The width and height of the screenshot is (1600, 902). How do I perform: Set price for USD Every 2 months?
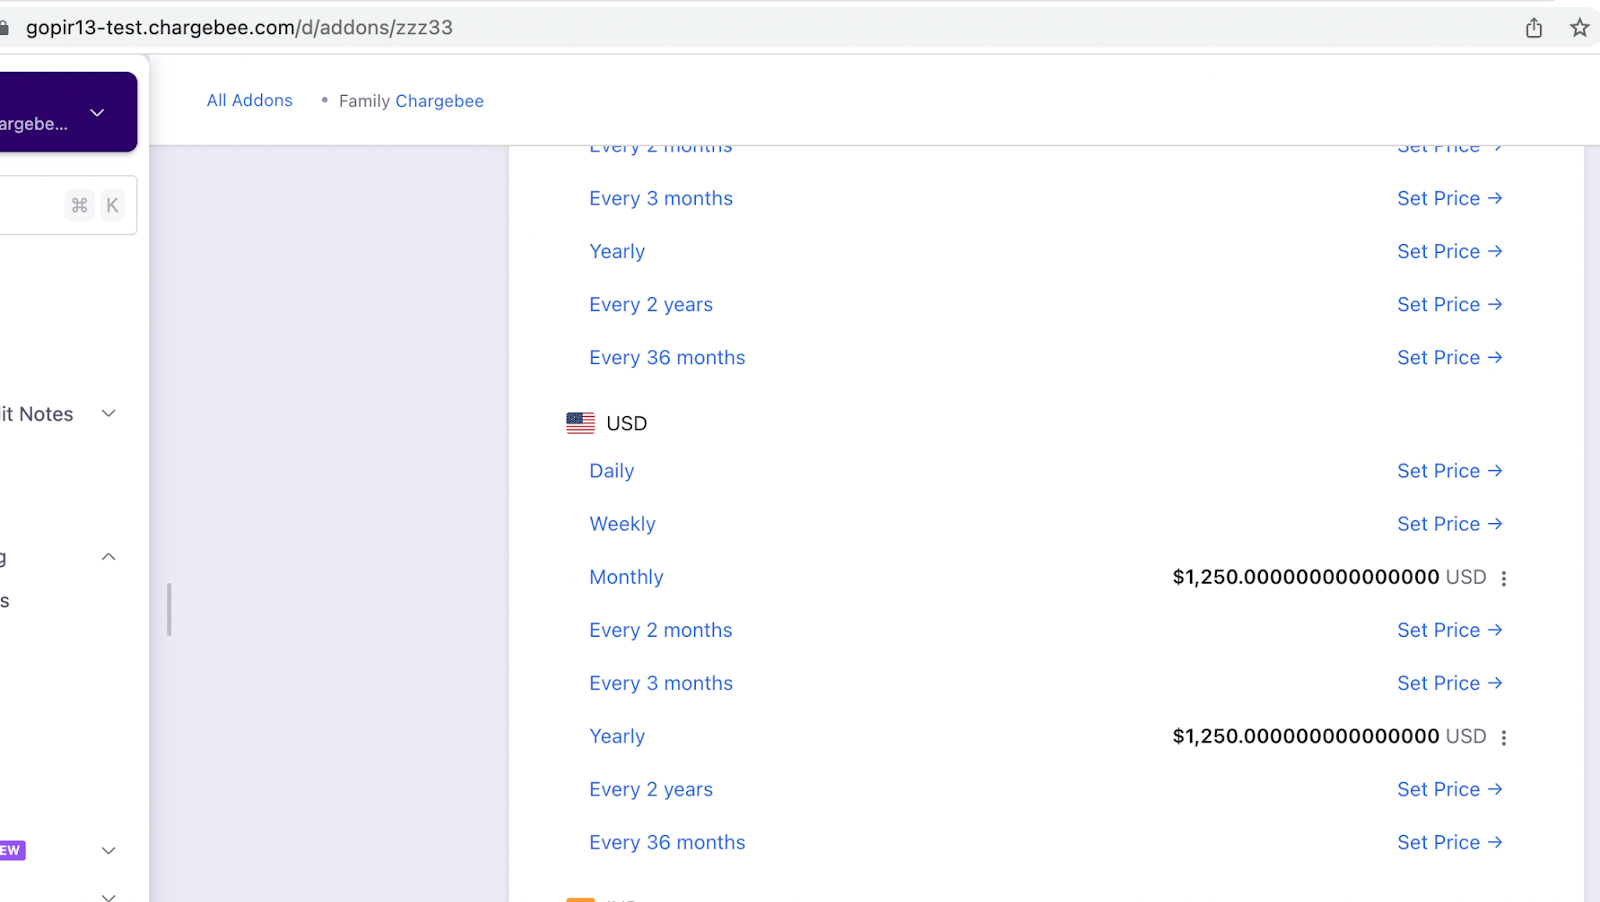pos(1449,630)
